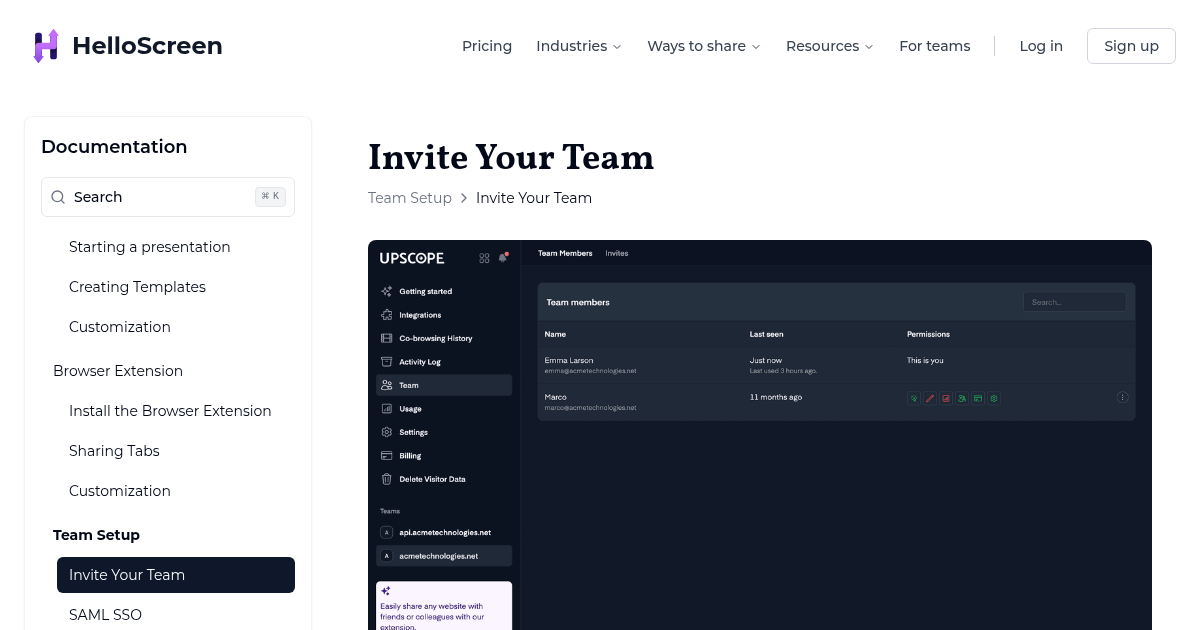The height and width of the screenshot is (630, 1200).
Task: Click the Settings gear icon in sidebar
Action: (x=386, y=432)
